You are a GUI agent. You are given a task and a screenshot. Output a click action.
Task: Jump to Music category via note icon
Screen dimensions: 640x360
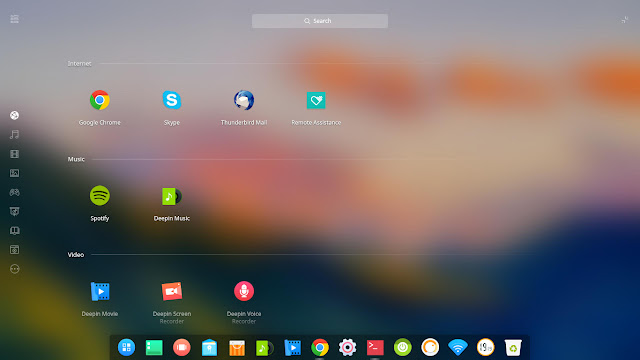(x=15, y=135)
